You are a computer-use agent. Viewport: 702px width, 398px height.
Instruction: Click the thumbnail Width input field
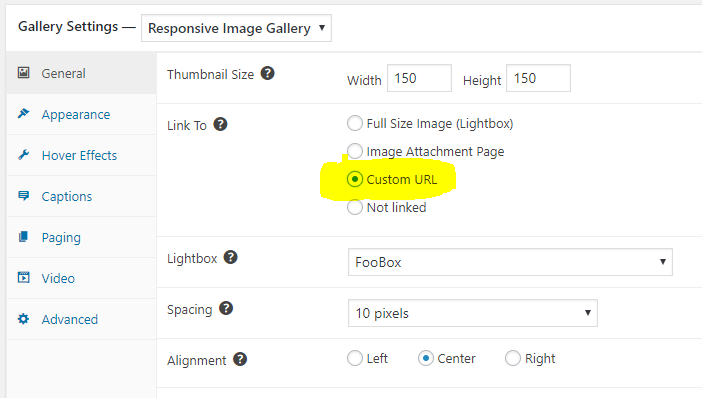[419, 78]
